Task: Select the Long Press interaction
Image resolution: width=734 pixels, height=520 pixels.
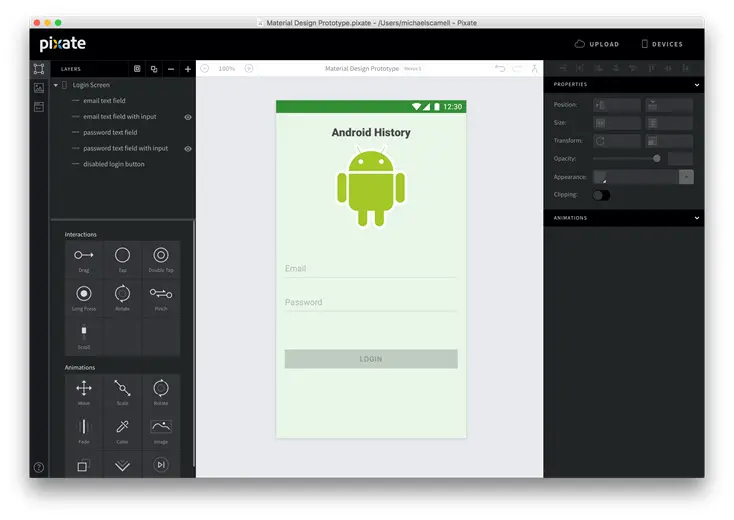Action: pyautogui.click(x=84, y=298)
